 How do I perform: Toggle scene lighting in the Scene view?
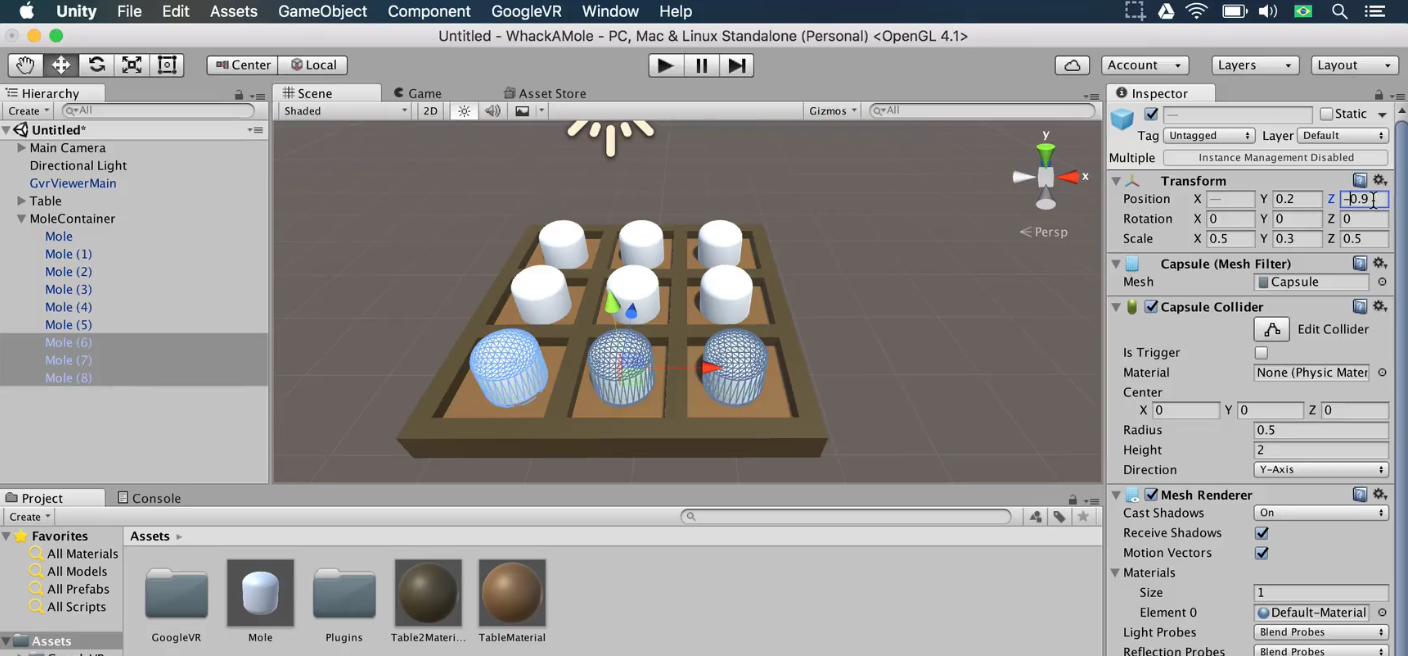[463, 110]
